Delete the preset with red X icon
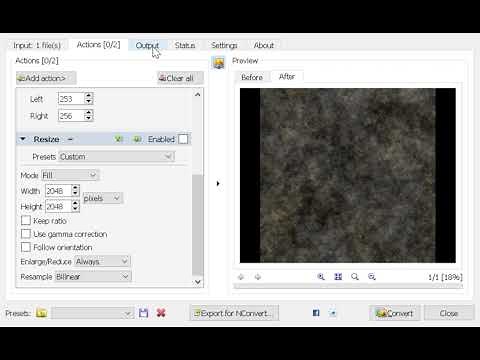This screenshot has height=360, width=480. tap(161, 313)
